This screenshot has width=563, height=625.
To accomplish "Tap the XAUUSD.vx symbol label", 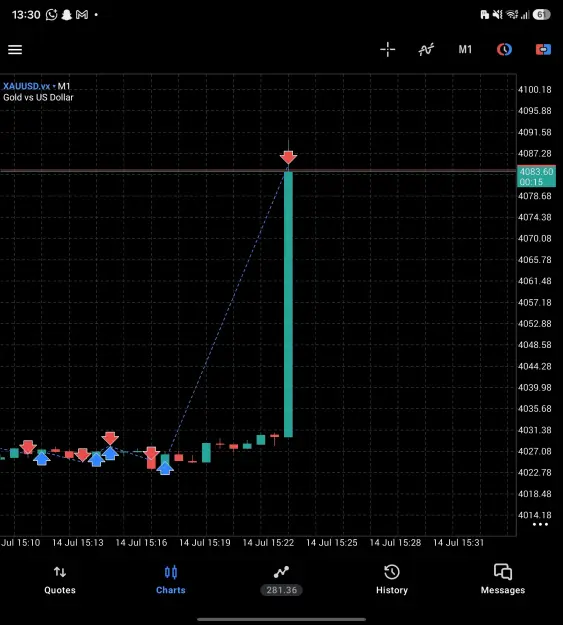I will click(26, 86).
